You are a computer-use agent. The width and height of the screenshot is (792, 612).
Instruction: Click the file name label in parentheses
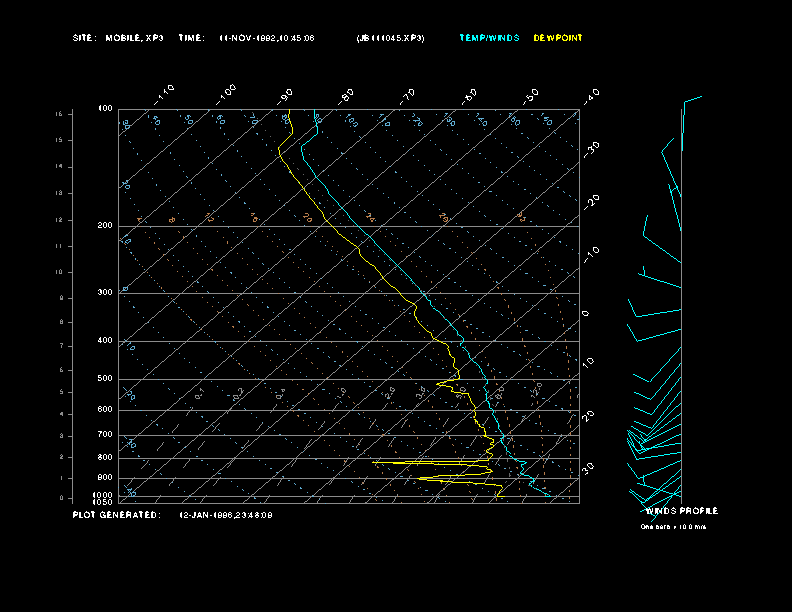[390, 38]
